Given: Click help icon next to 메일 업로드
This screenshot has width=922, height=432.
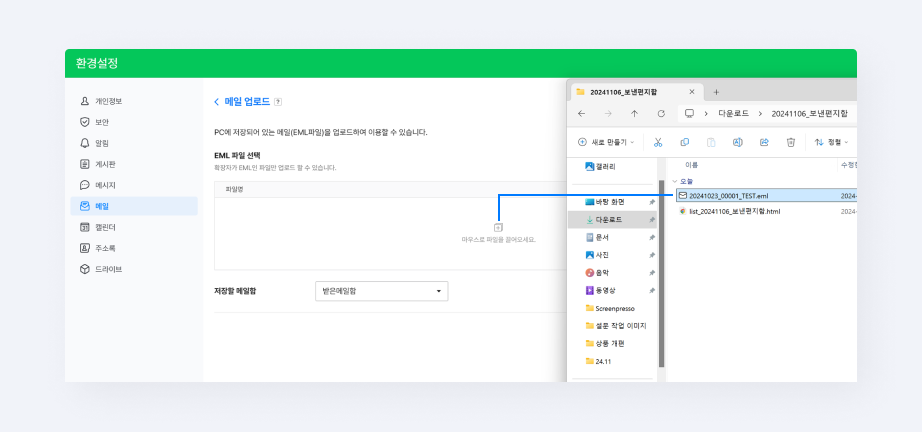Looking at the screenshot, I should pyautogui.click(x=278, y=102).
